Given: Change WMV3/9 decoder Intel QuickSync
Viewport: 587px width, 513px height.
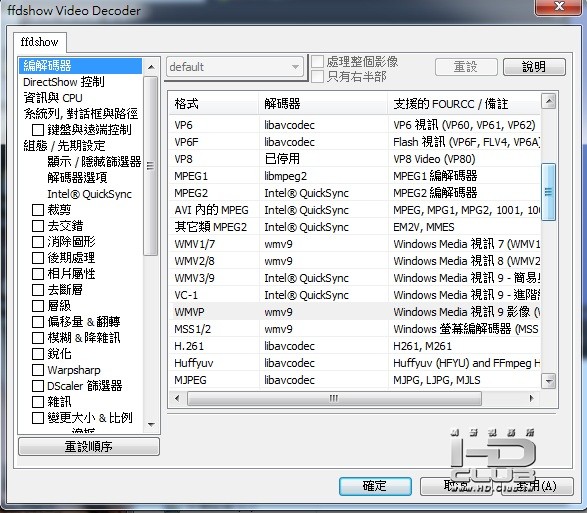Looking at the screenshot, I should pos(323,278).
